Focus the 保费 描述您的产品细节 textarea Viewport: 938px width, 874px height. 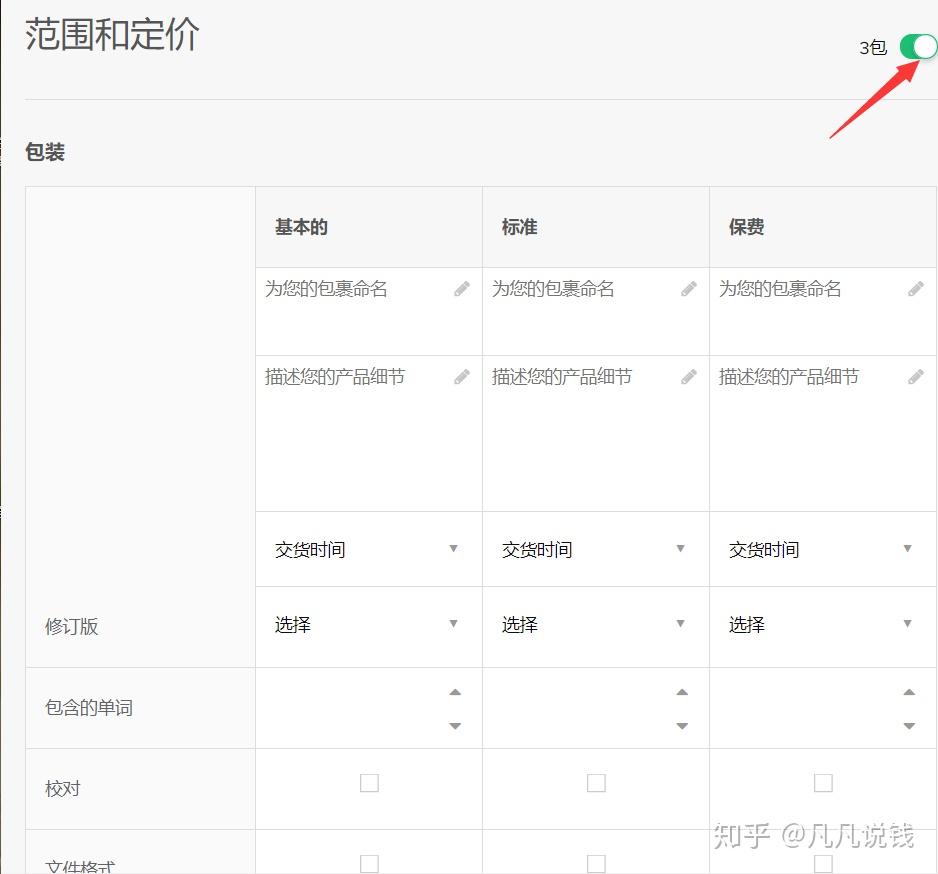(823, 434)
